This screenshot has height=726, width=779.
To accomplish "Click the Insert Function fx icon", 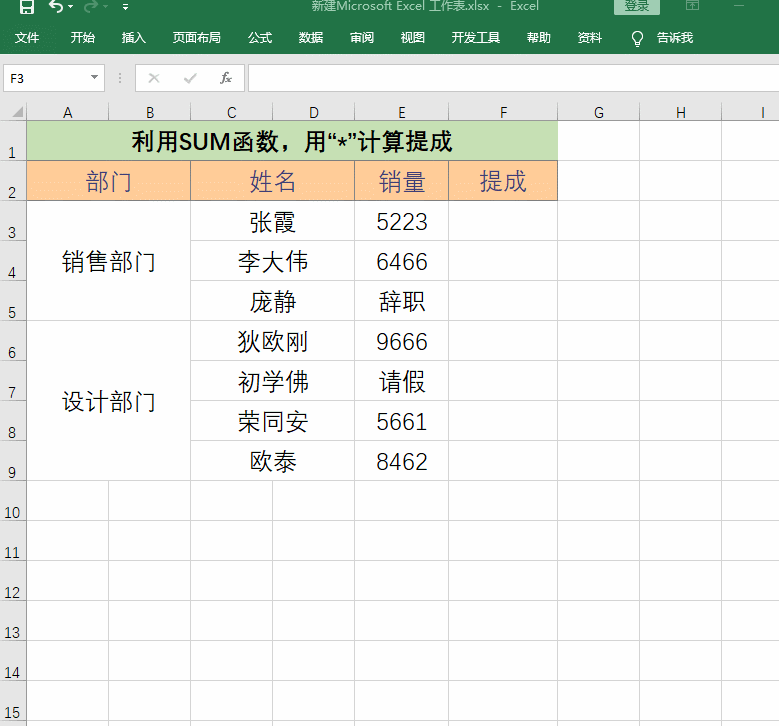I will click(226, 78).
